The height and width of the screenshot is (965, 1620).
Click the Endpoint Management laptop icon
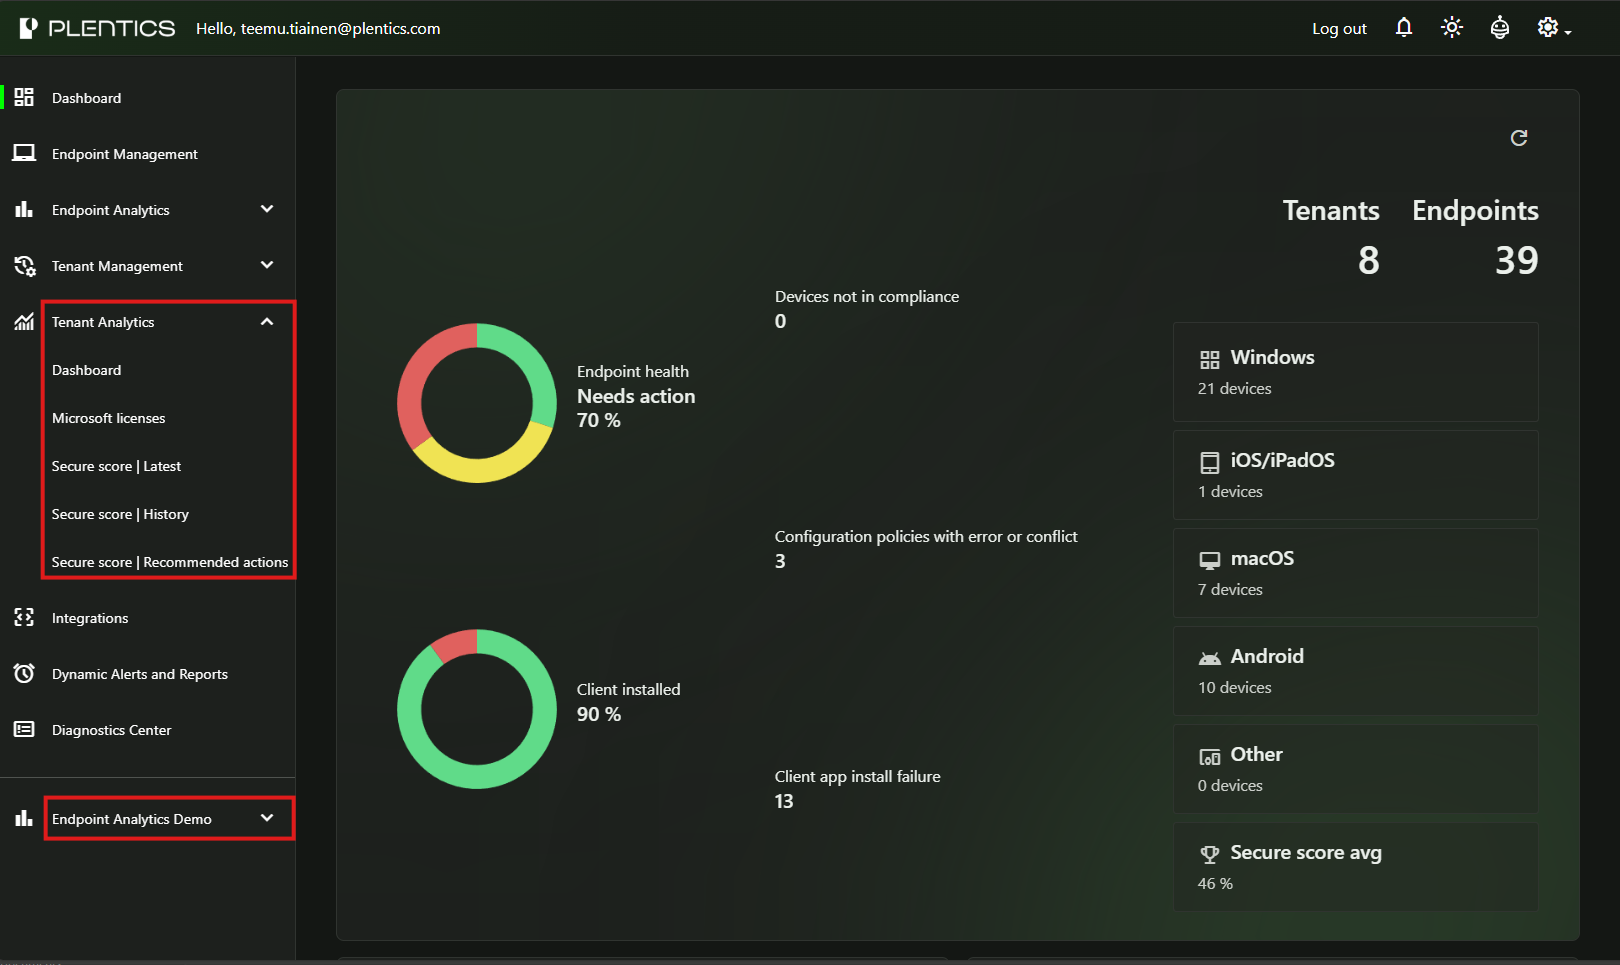[24, 154]
